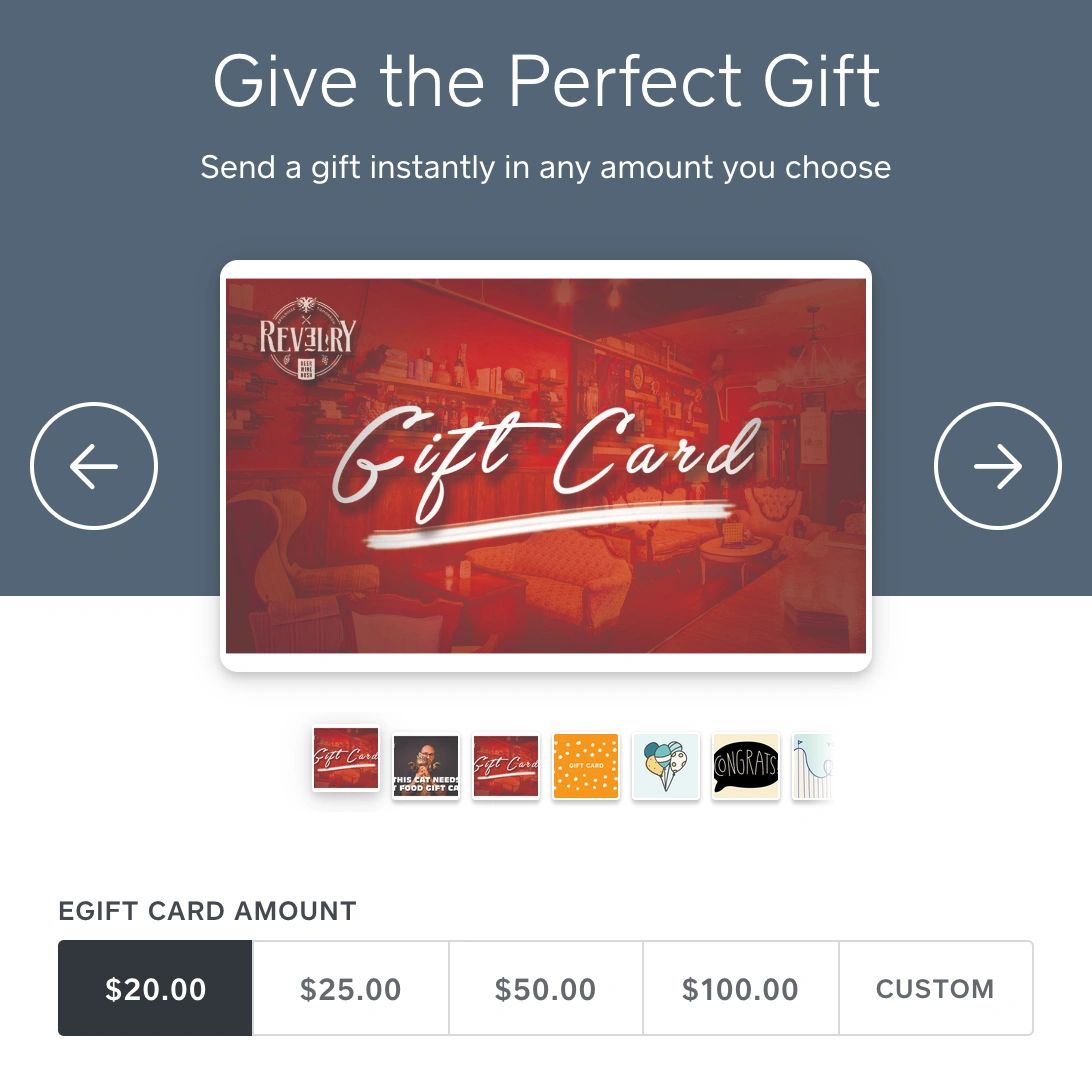Select the $20.00 eGift amount
This screenshot has height=1084, width=1092.
[x=155, y=988]
